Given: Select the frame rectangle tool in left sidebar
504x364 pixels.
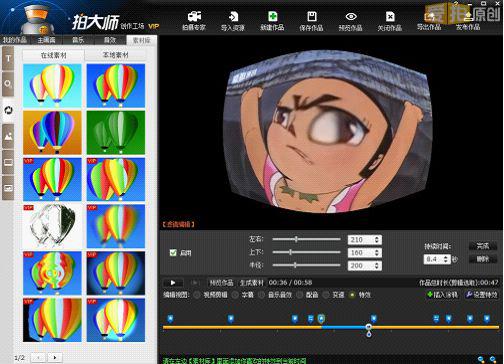Looking at the screenshot, I should click(8, 162).
